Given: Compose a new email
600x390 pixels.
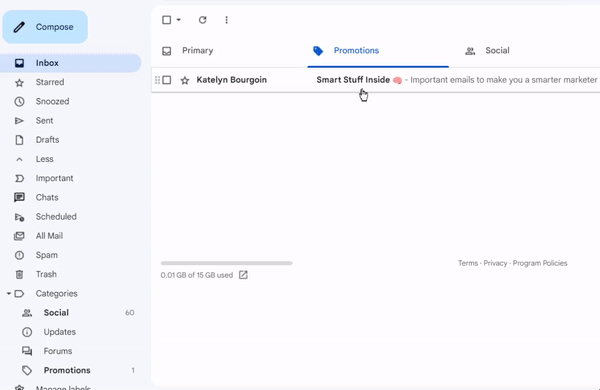Looking at the screenshot, I should click(45, 27).
